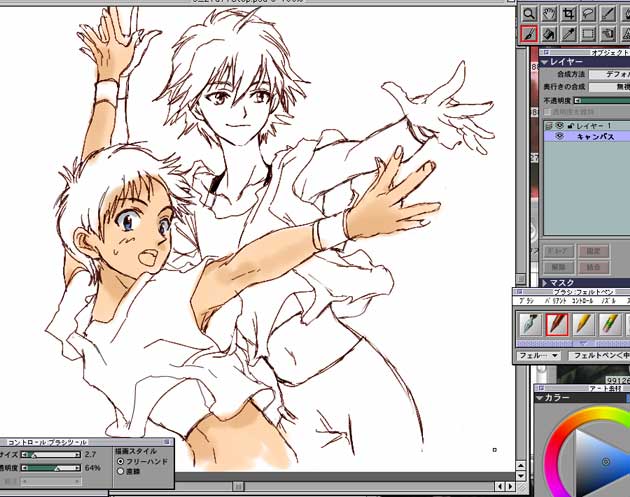Click the horizontal scrollbar thumb below canvas
Image resolution: width=630 pixels, height=497 pixels.
pyautogui.click(x=238, y=487)
